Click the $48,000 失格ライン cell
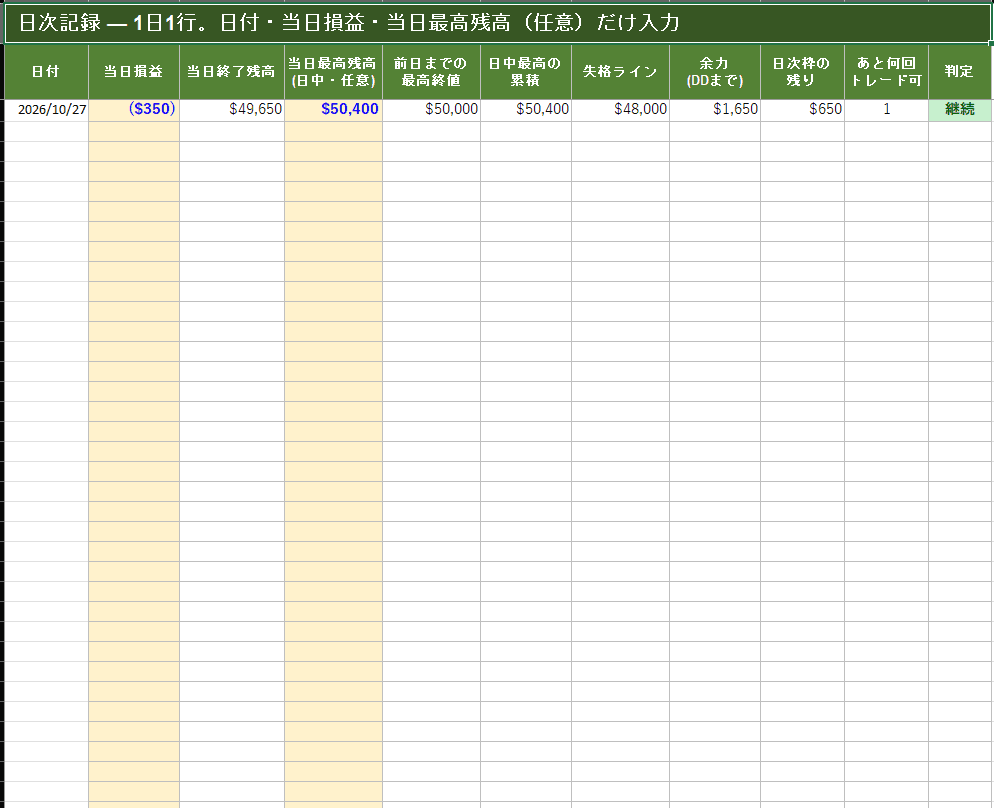 point(621,110)
